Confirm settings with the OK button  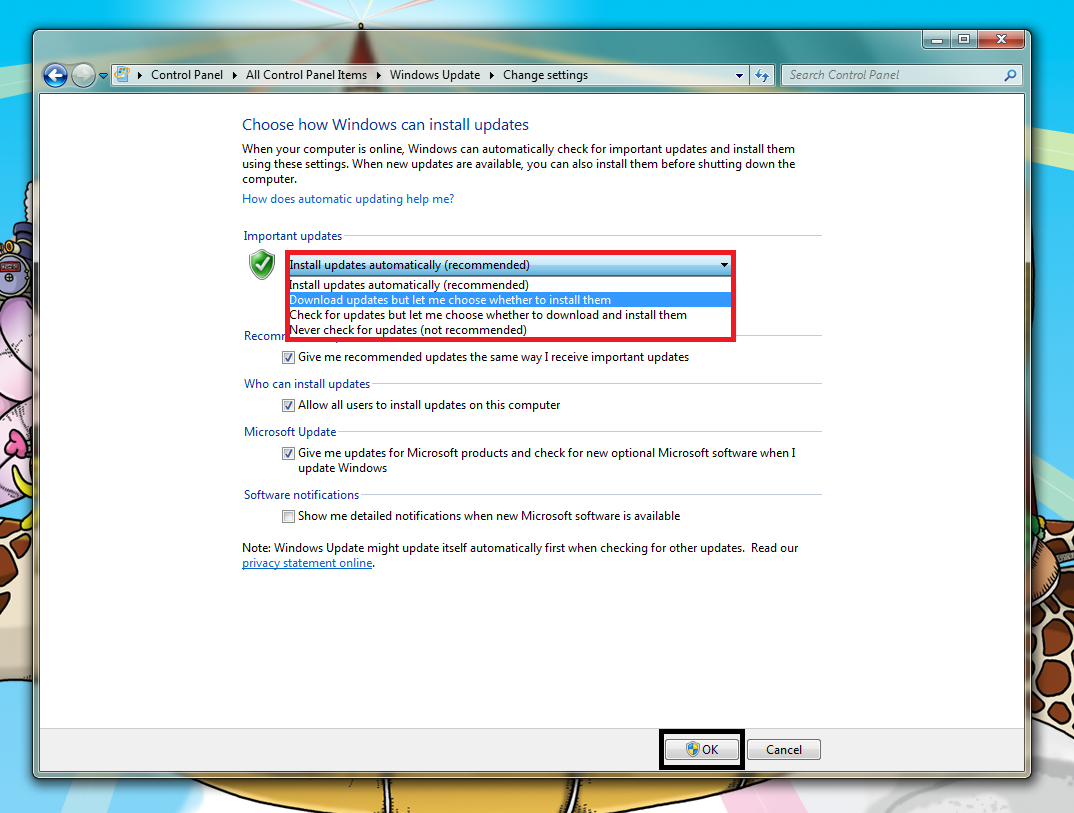[702, 750]
